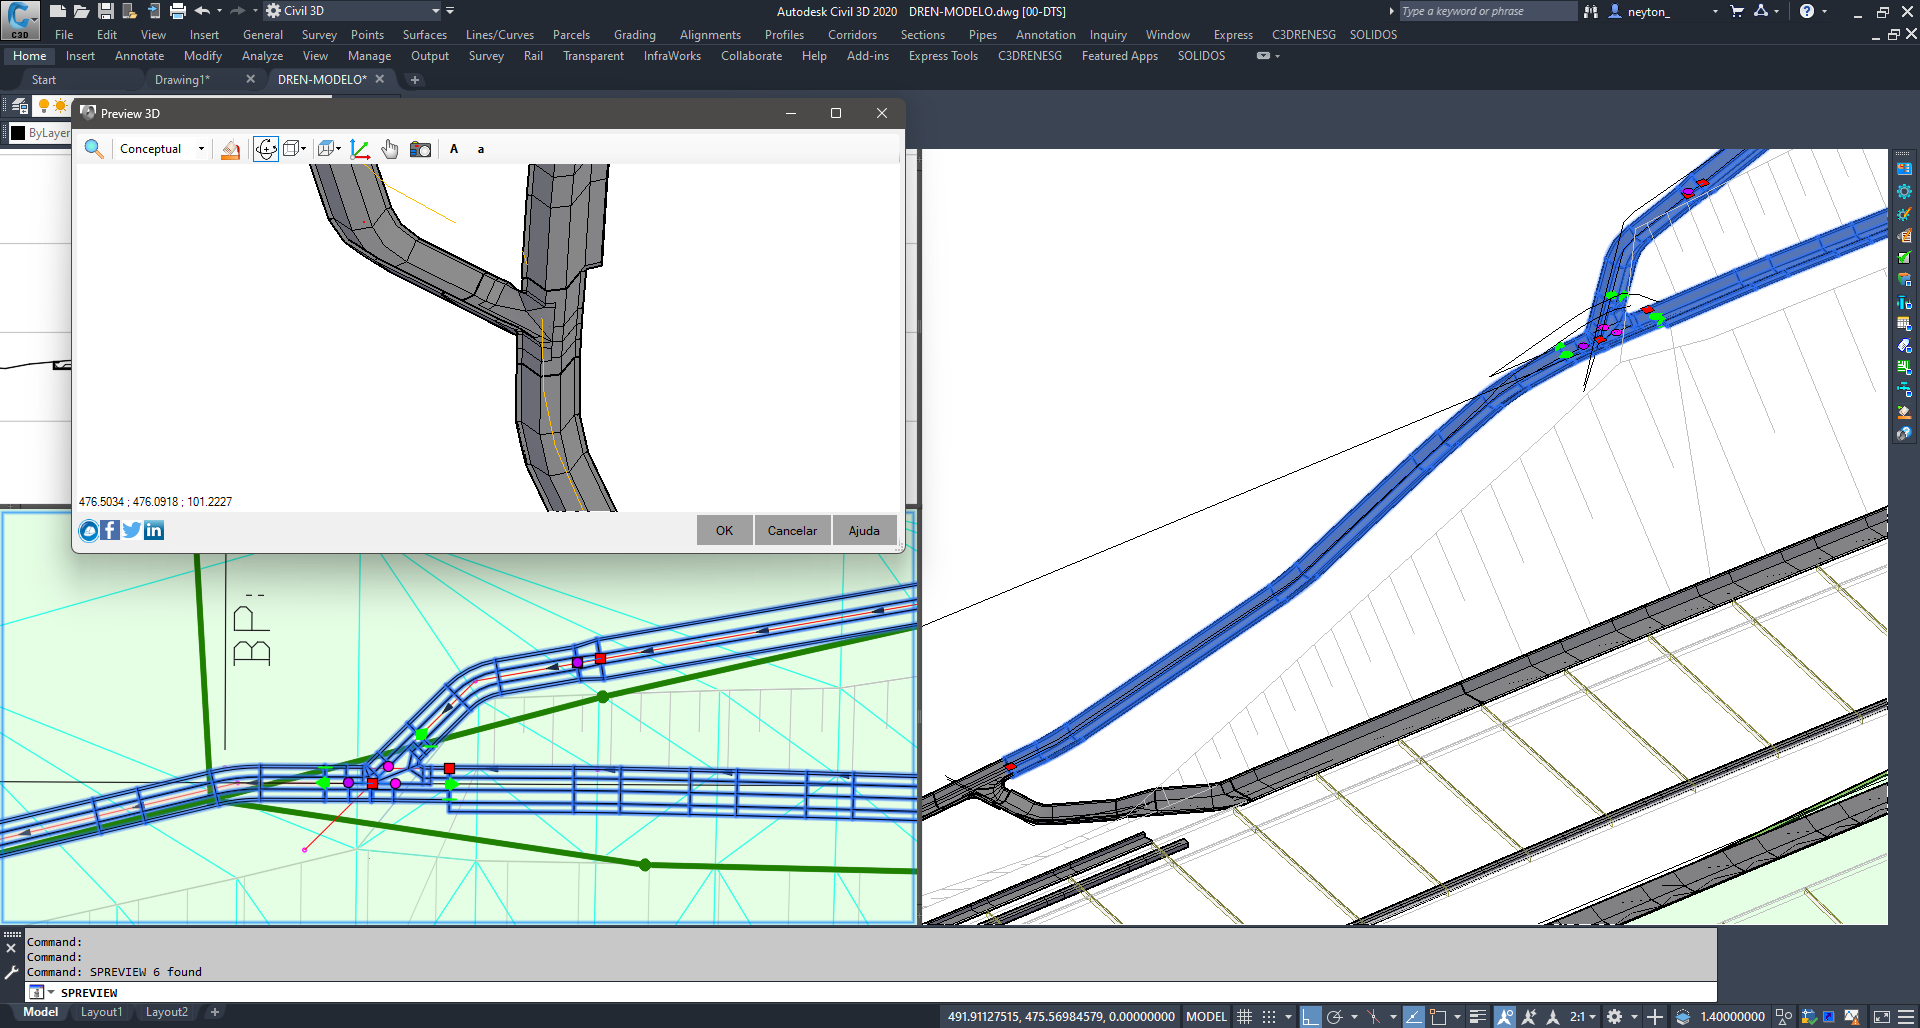The image size is (1920, 1028).
Task: Click the ByLayer color control
Action: pos(42,132)
